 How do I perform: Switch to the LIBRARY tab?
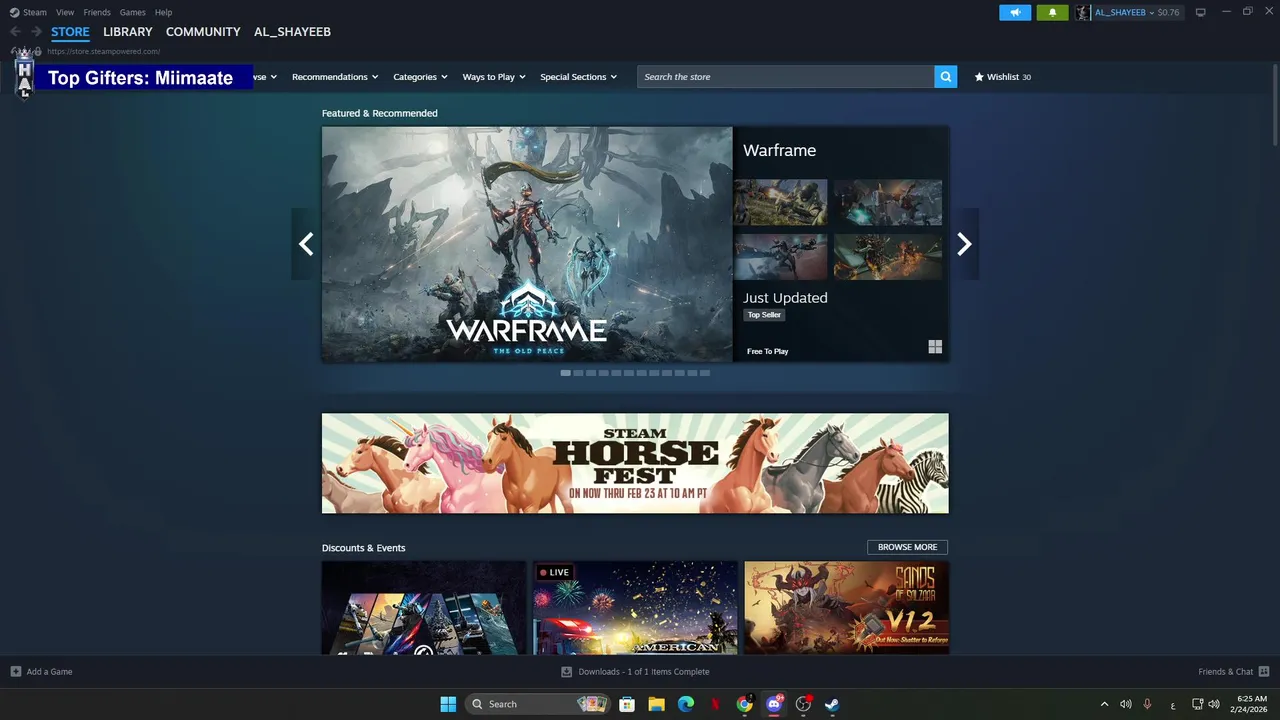128,32
